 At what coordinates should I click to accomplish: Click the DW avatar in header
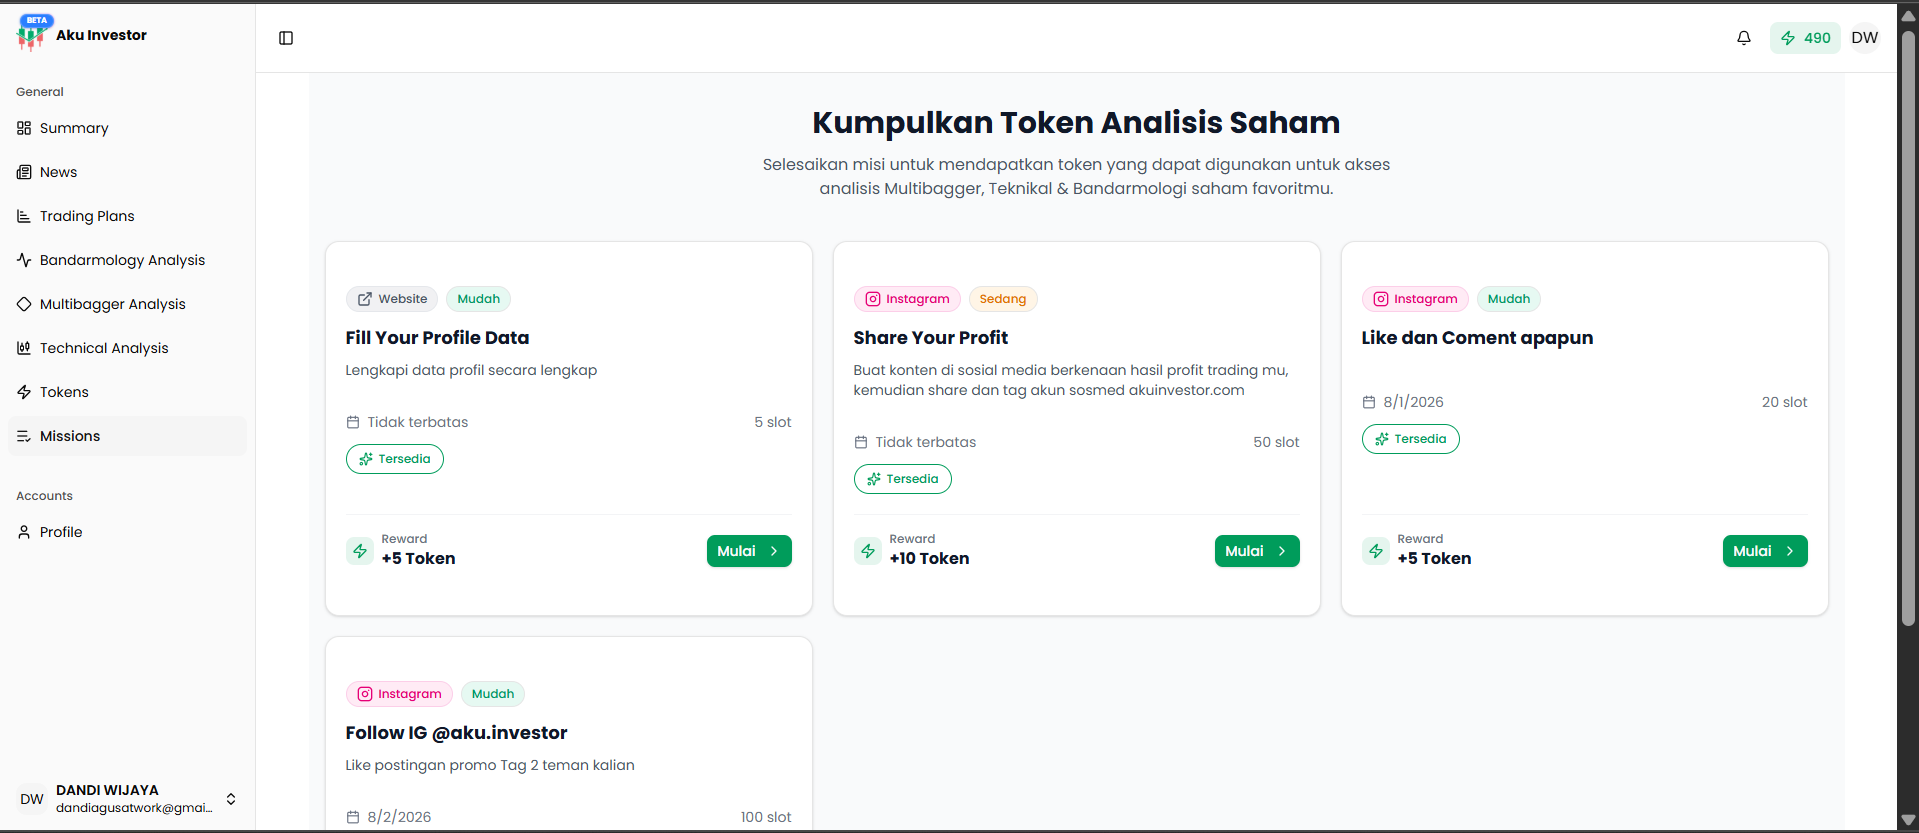coord(1864,38)
